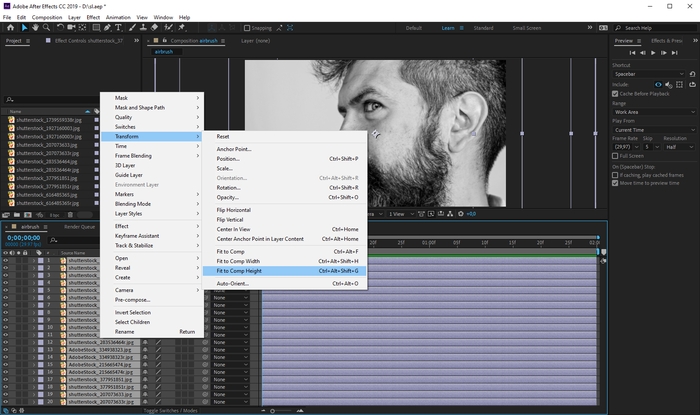Open the 1 View layout dropdown
This screenshot has width=700, height=415.
point(401,214)
